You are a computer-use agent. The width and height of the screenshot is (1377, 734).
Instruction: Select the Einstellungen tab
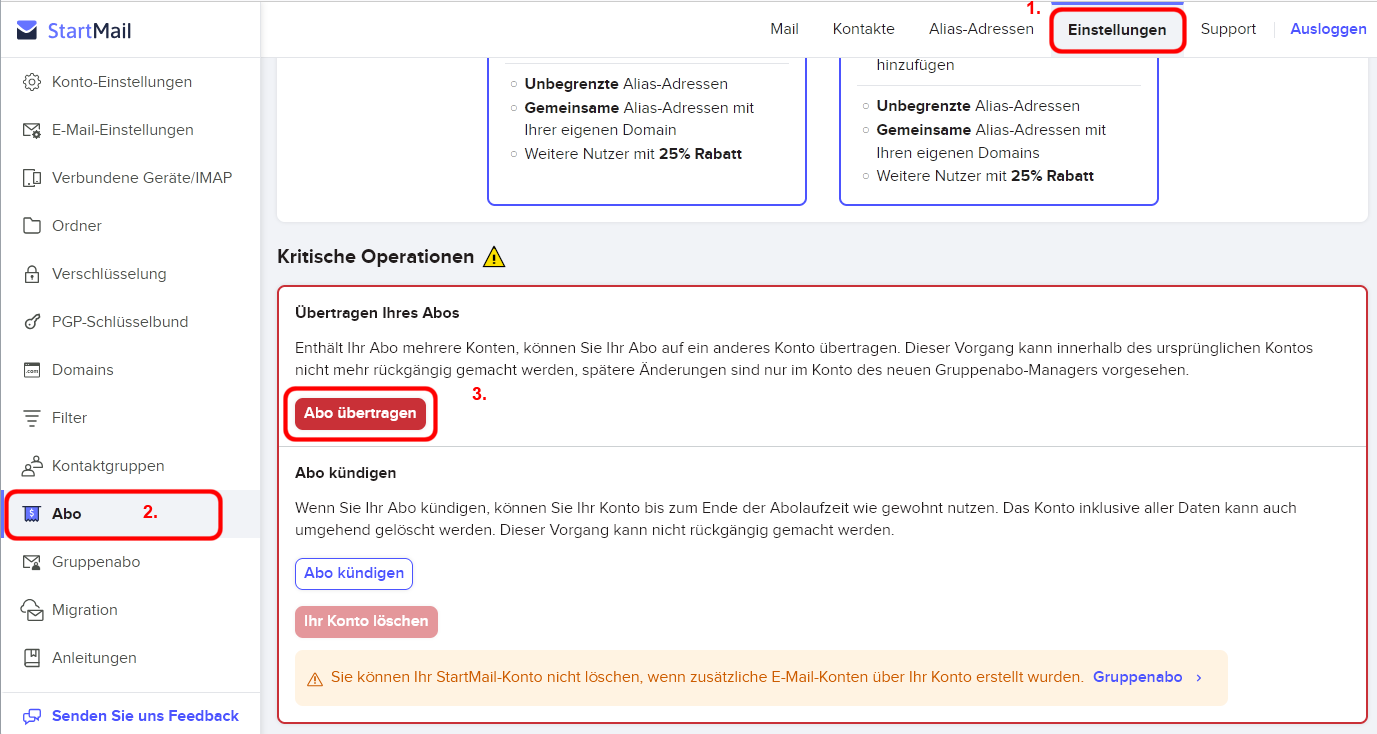coord(1117,30)
